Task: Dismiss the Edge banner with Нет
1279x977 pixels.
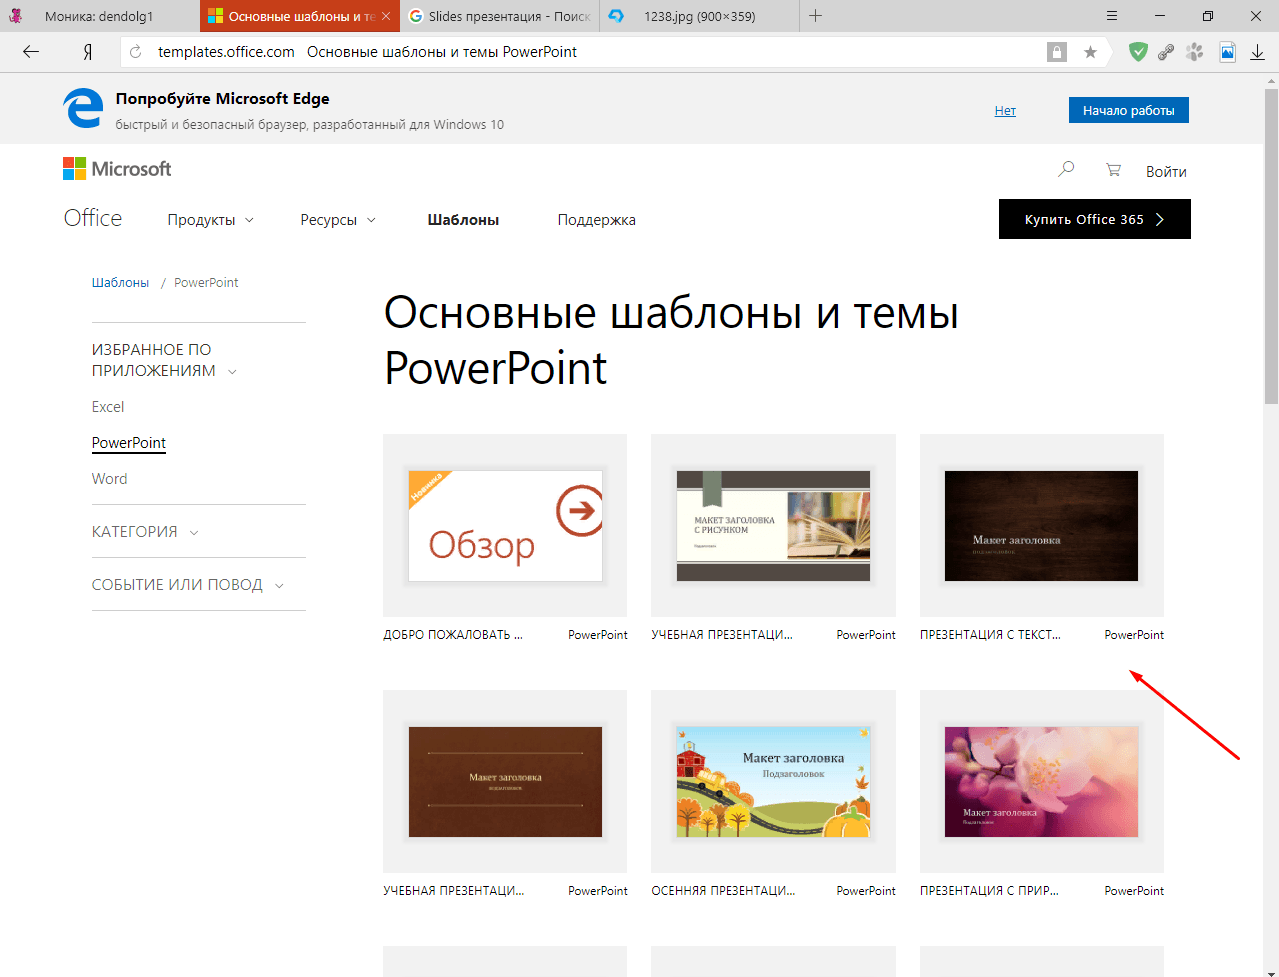Action: tap(1005, 111)
